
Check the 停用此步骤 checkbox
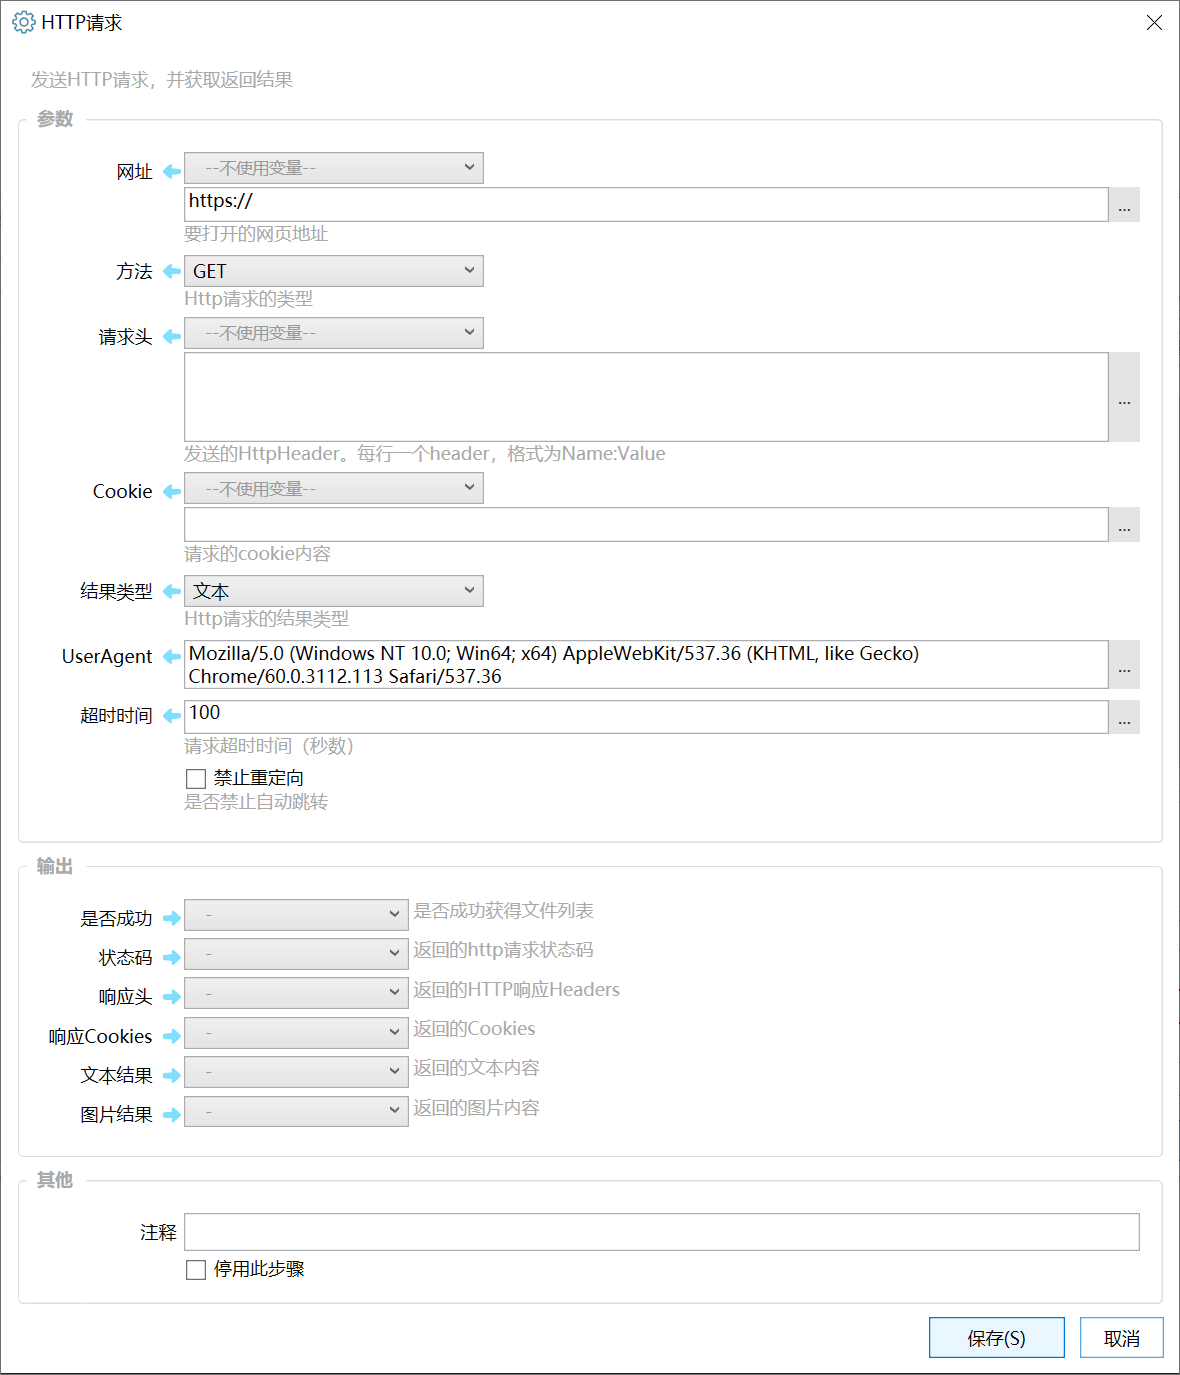196,1269
